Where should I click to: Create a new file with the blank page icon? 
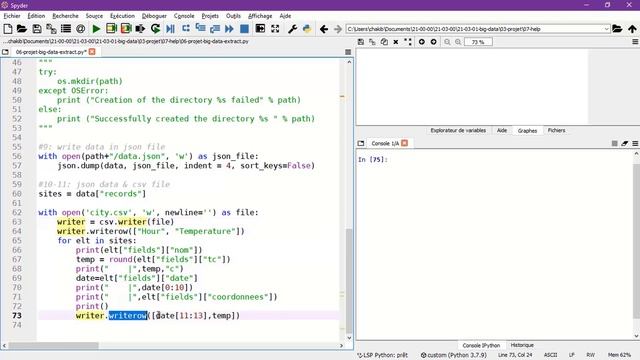pos(8,29)
